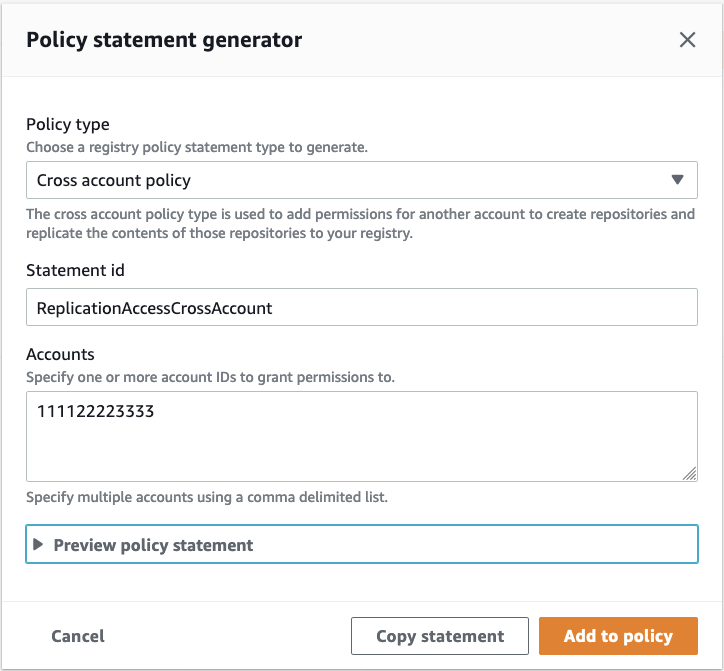The width and height of the screenshot is (724, 671).
Task: Click the Policy type field label
Action: pyautogui.click(x=68, y=125)
